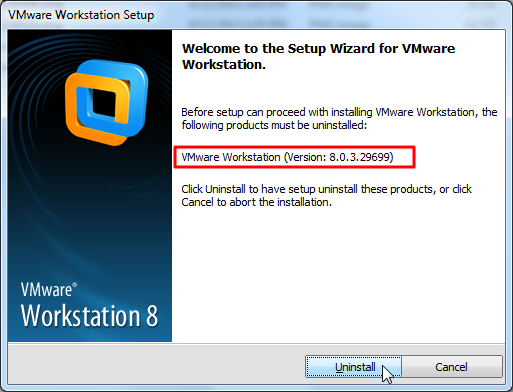513x392 pixels.
Task: Select the version 8.0.3.29699 product line
Action: (287, 157)
